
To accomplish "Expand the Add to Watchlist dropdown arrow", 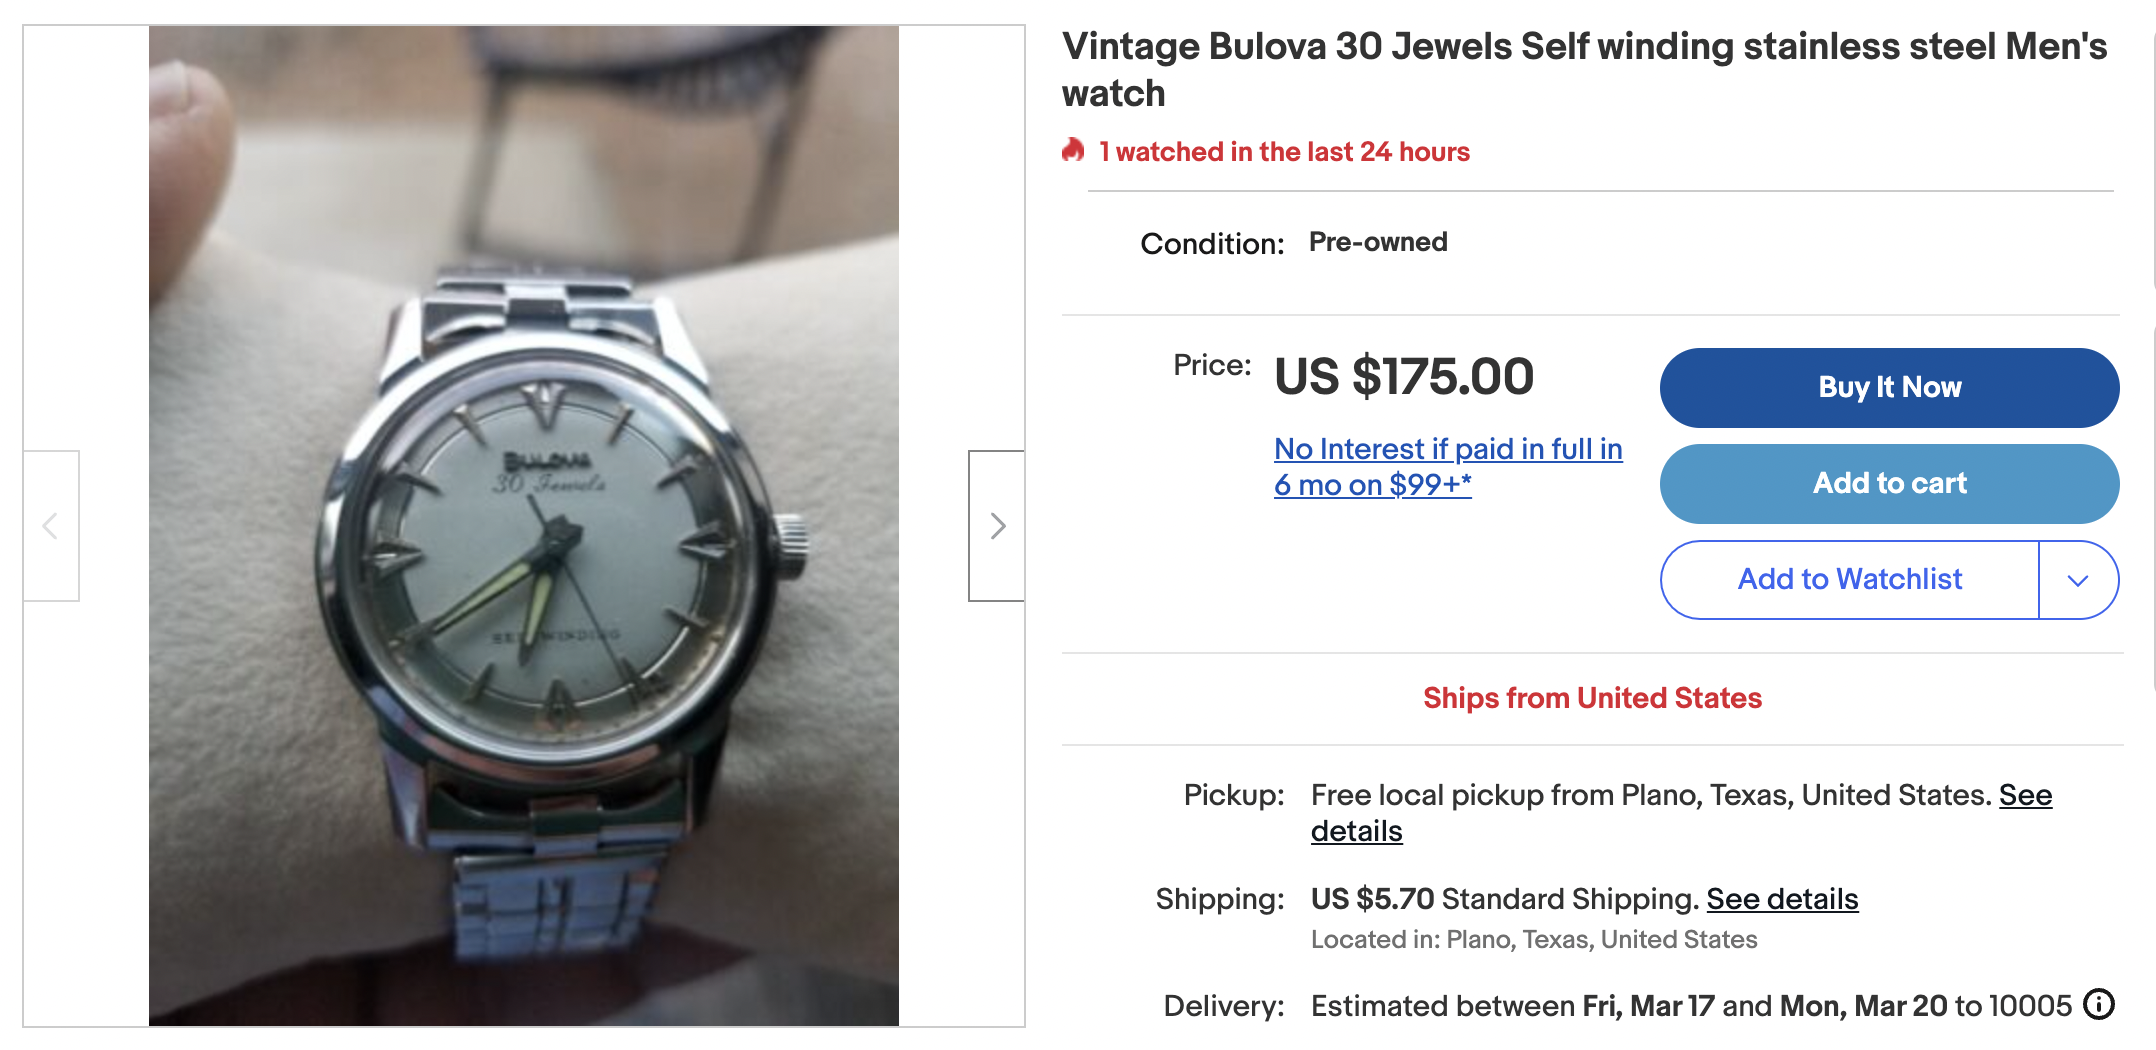I will 2078,580.
